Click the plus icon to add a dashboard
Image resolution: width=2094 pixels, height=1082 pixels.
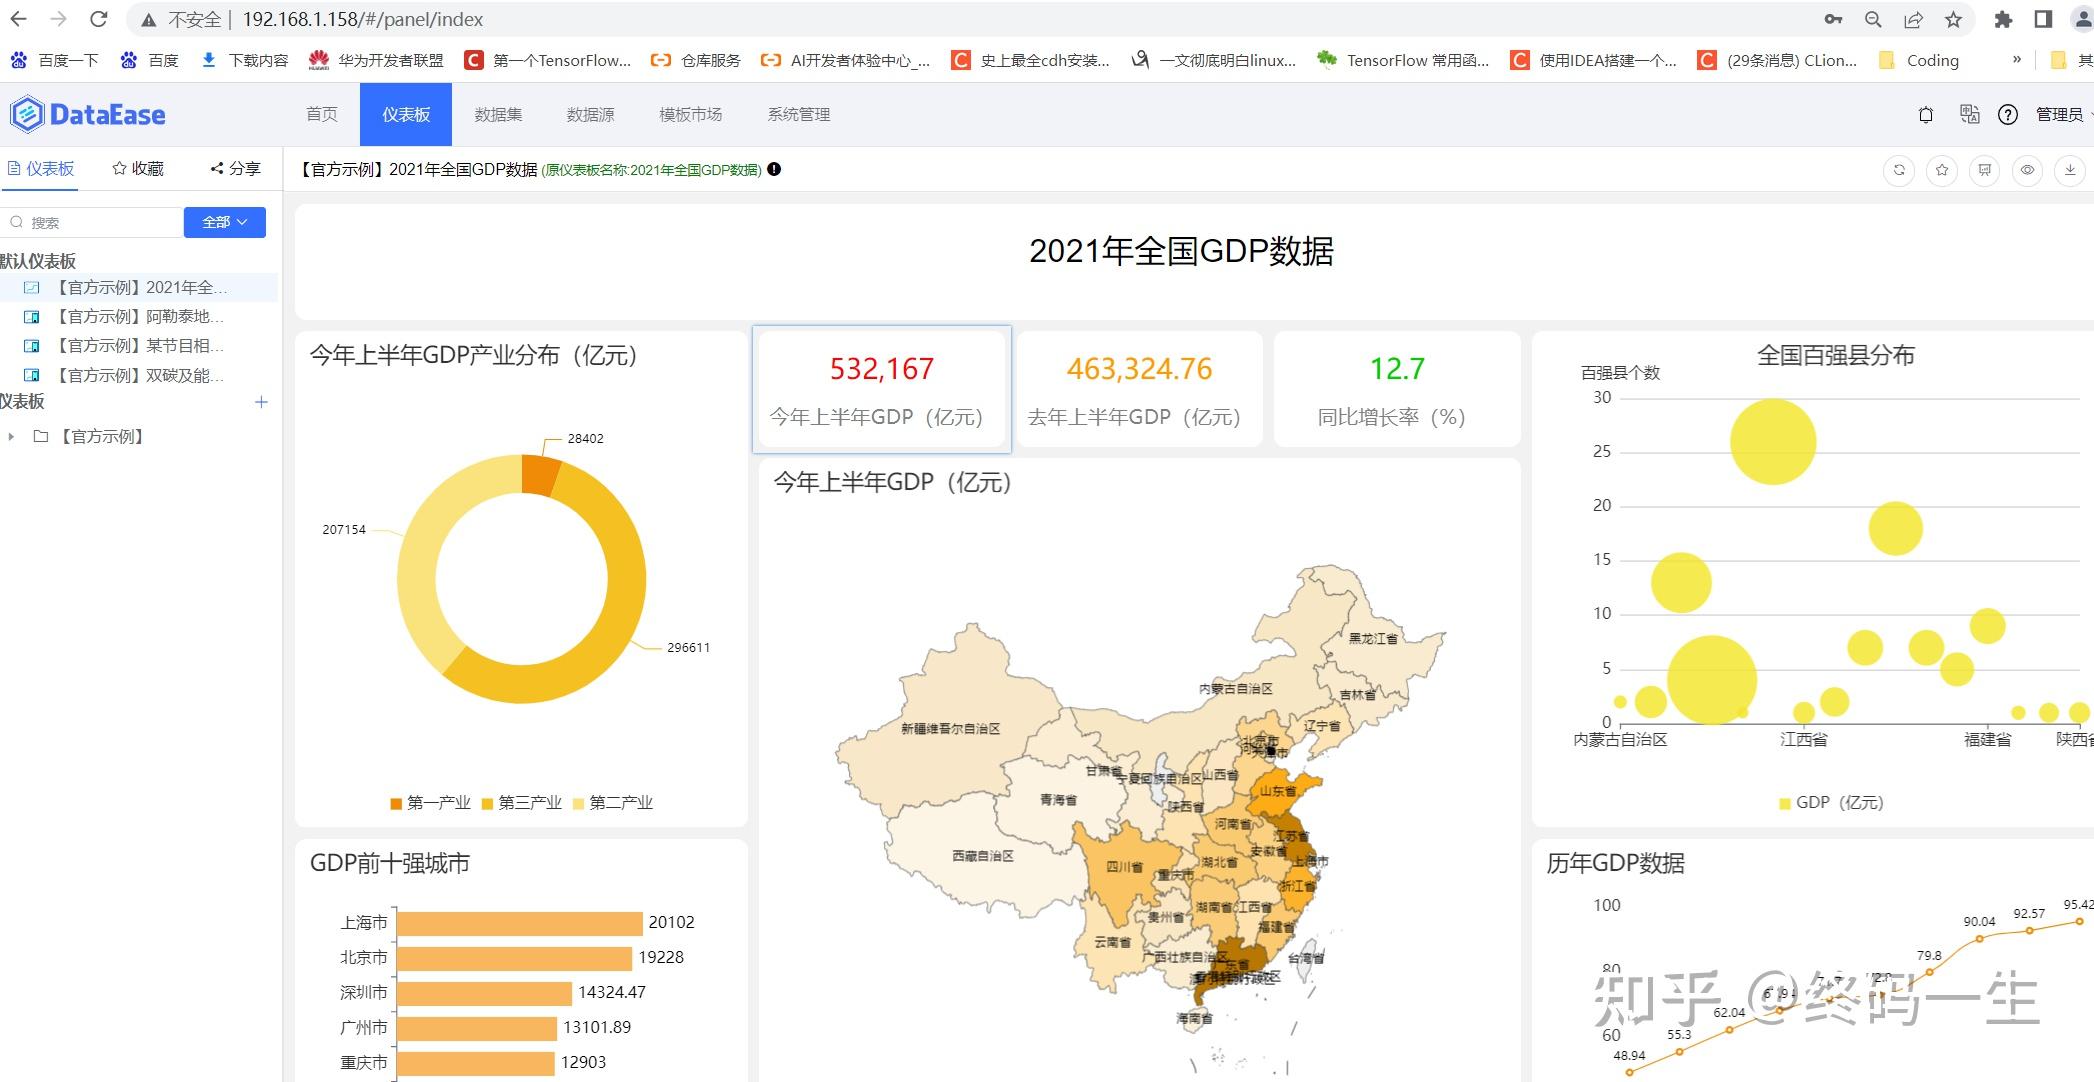pyautogui.click(x=261, y=402)
